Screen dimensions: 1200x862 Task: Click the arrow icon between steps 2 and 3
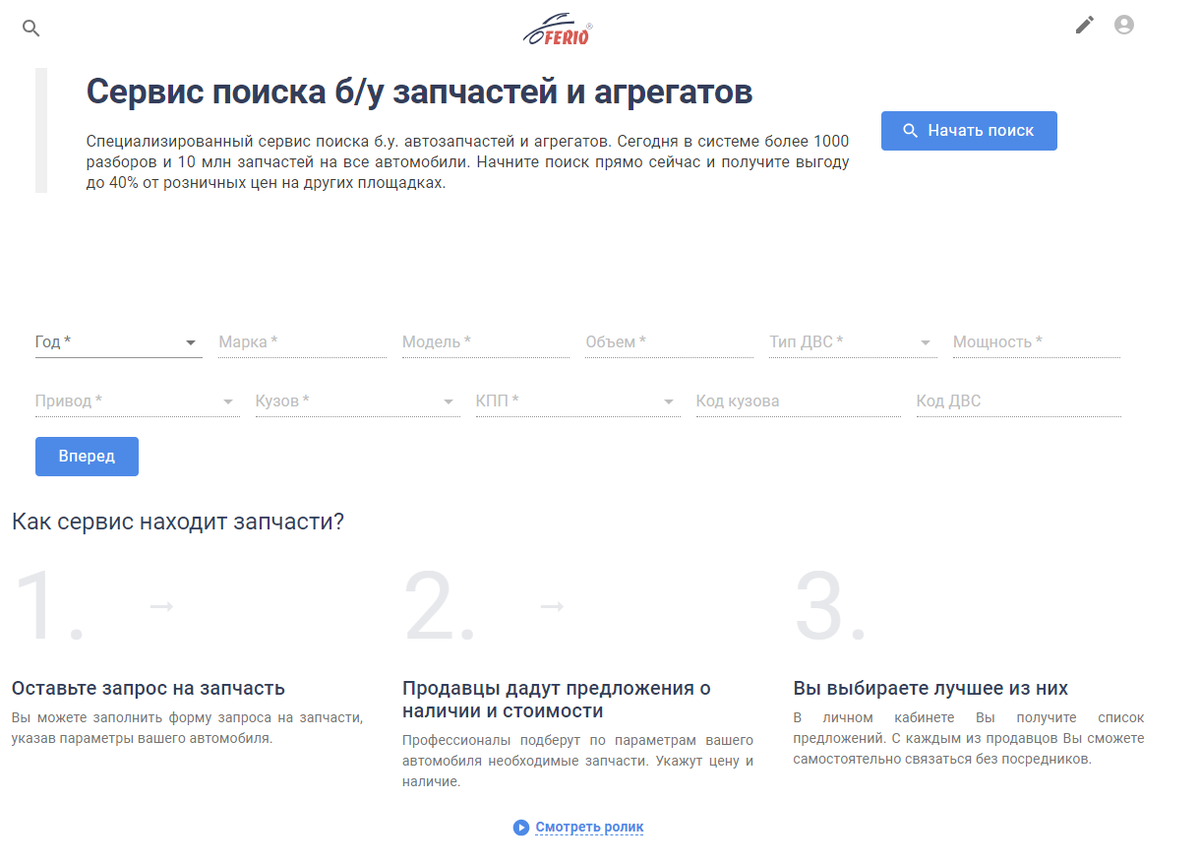(x=549, y=605)
